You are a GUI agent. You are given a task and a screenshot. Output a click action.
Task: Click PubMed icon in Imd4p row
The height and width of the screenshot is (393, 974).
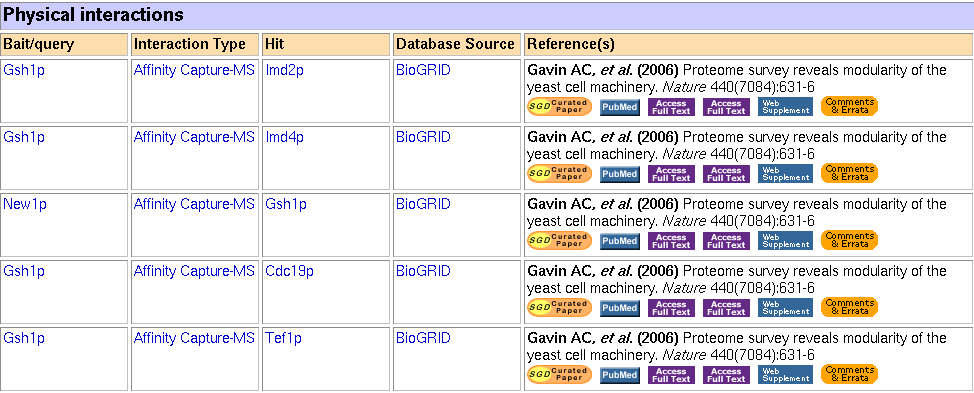coord(620,174)
